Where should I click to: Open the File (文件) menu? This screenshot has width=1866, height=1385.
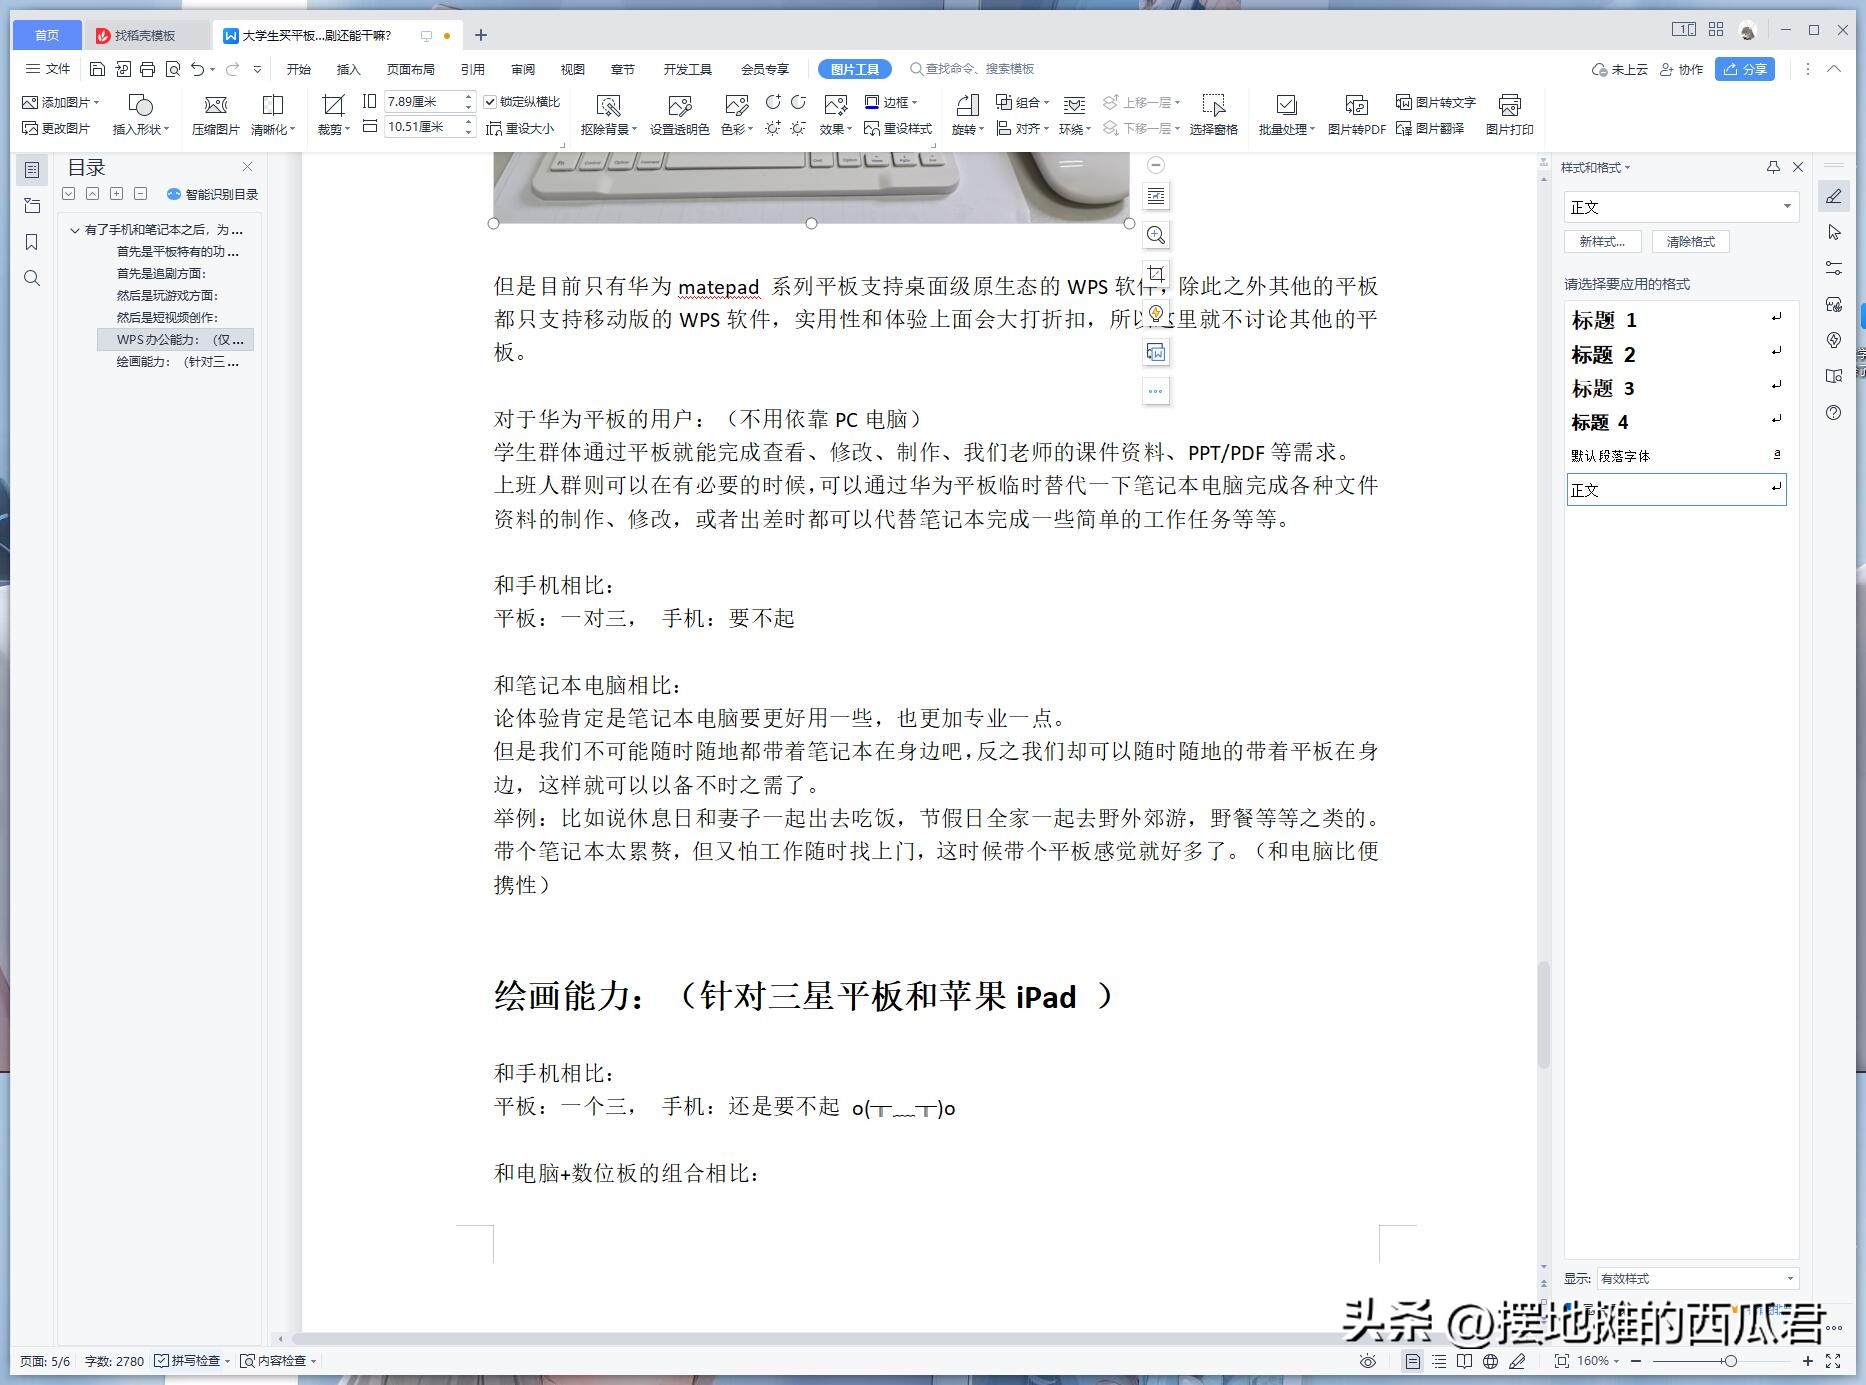(x=48, y=69)
